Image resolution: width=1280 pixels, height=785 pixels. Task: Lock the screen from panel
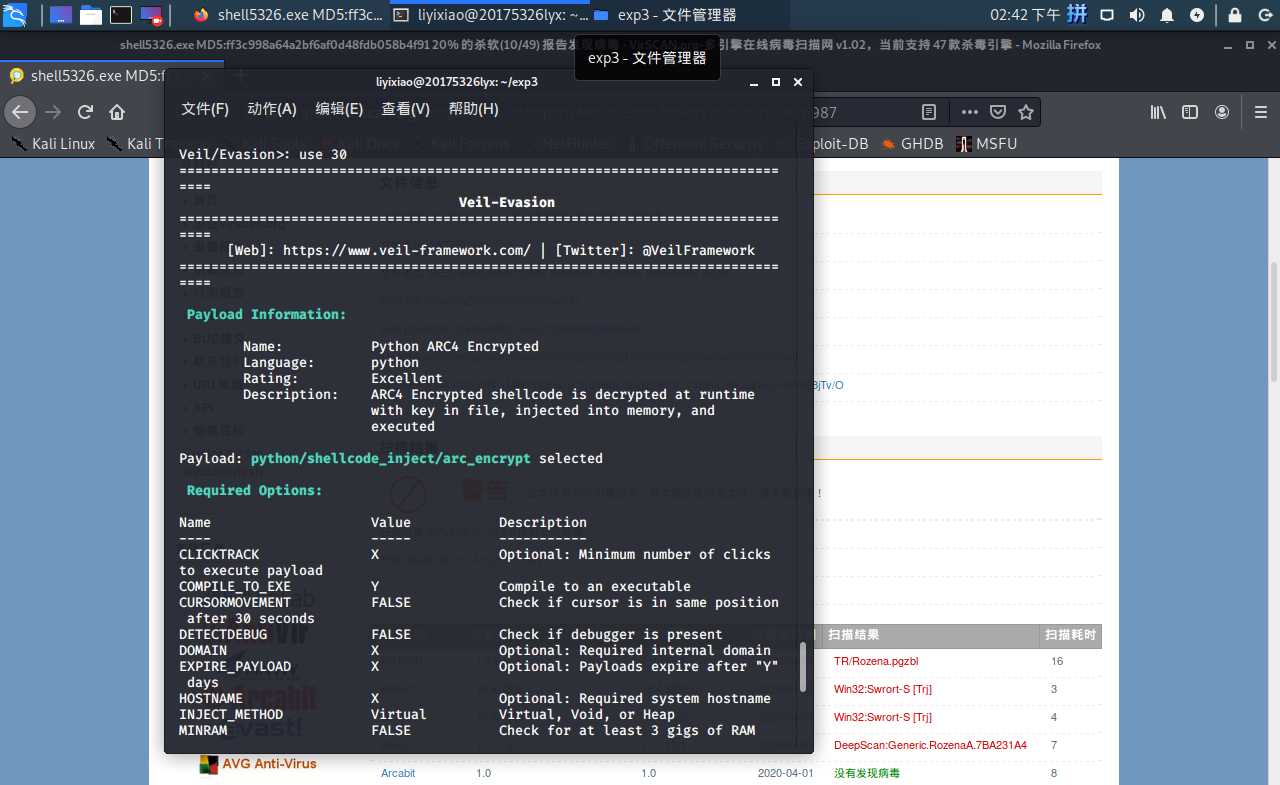tap(1235, 15)
